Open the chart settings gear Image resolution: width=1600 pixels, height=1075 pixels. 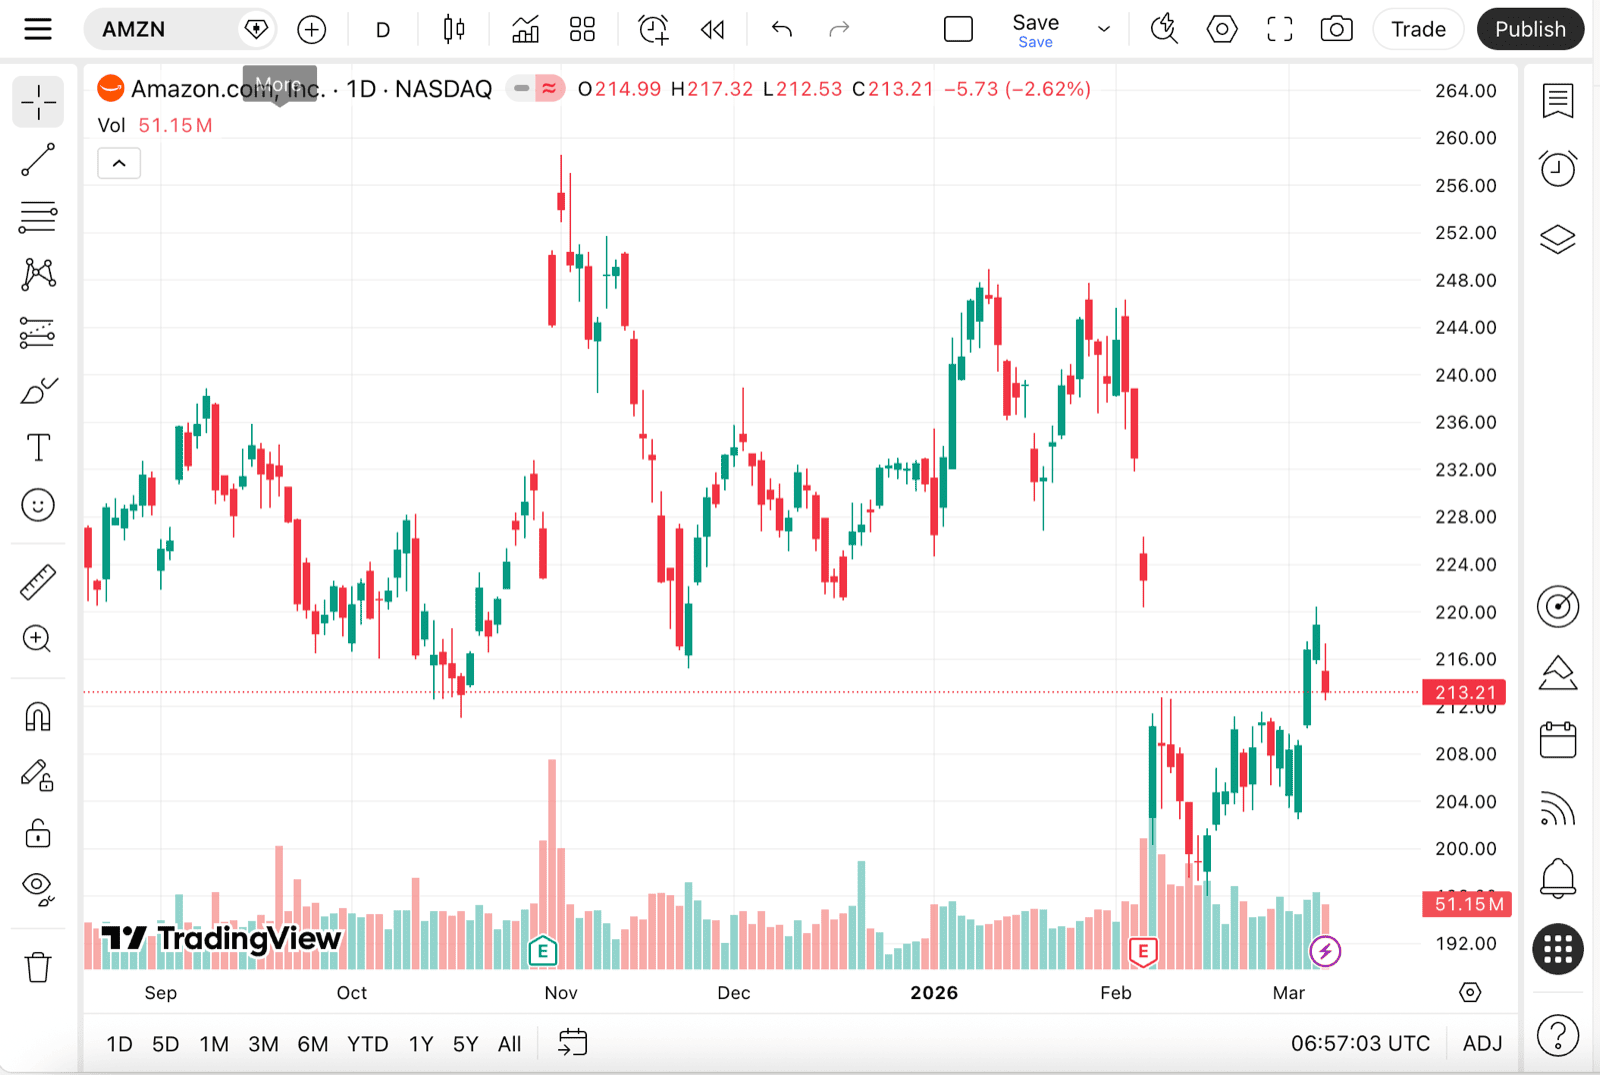tap(1221, 29)
